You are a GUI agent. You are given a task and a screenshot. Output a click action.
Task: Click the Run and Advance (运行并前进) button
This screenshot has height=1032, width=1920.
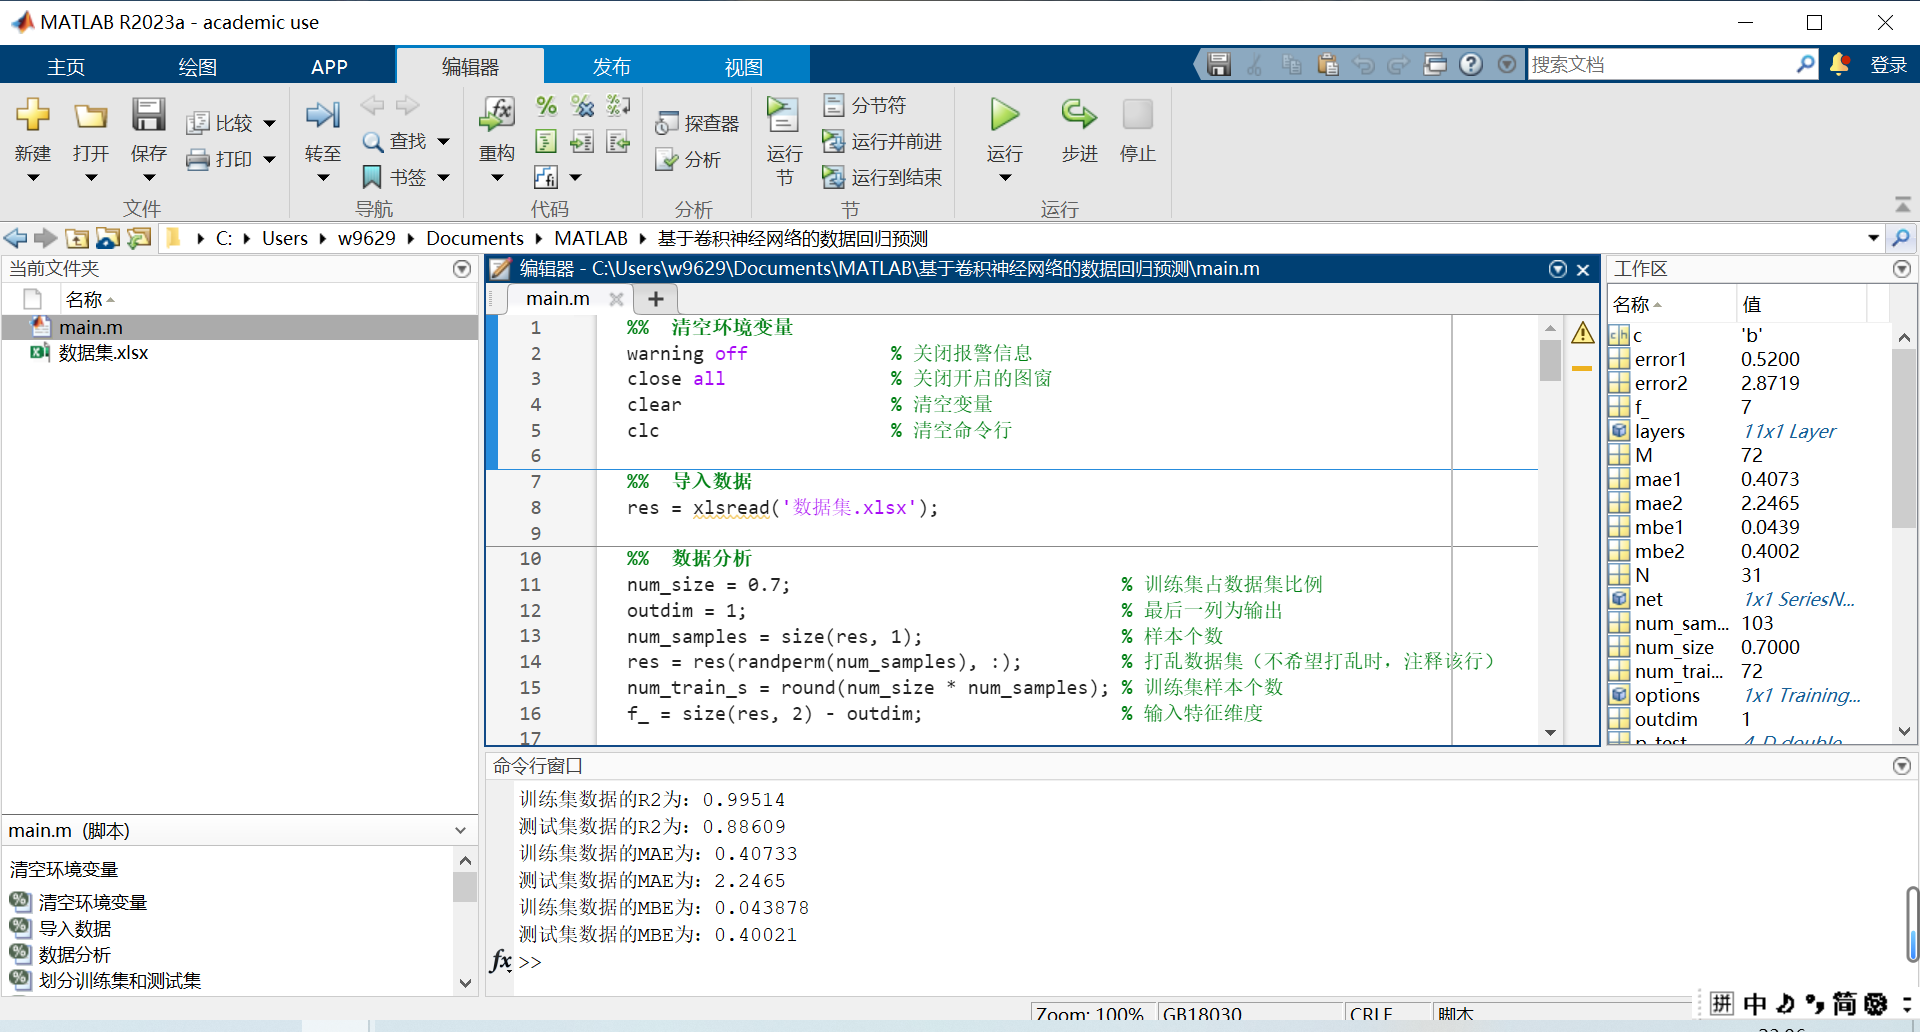pos(882,142)
